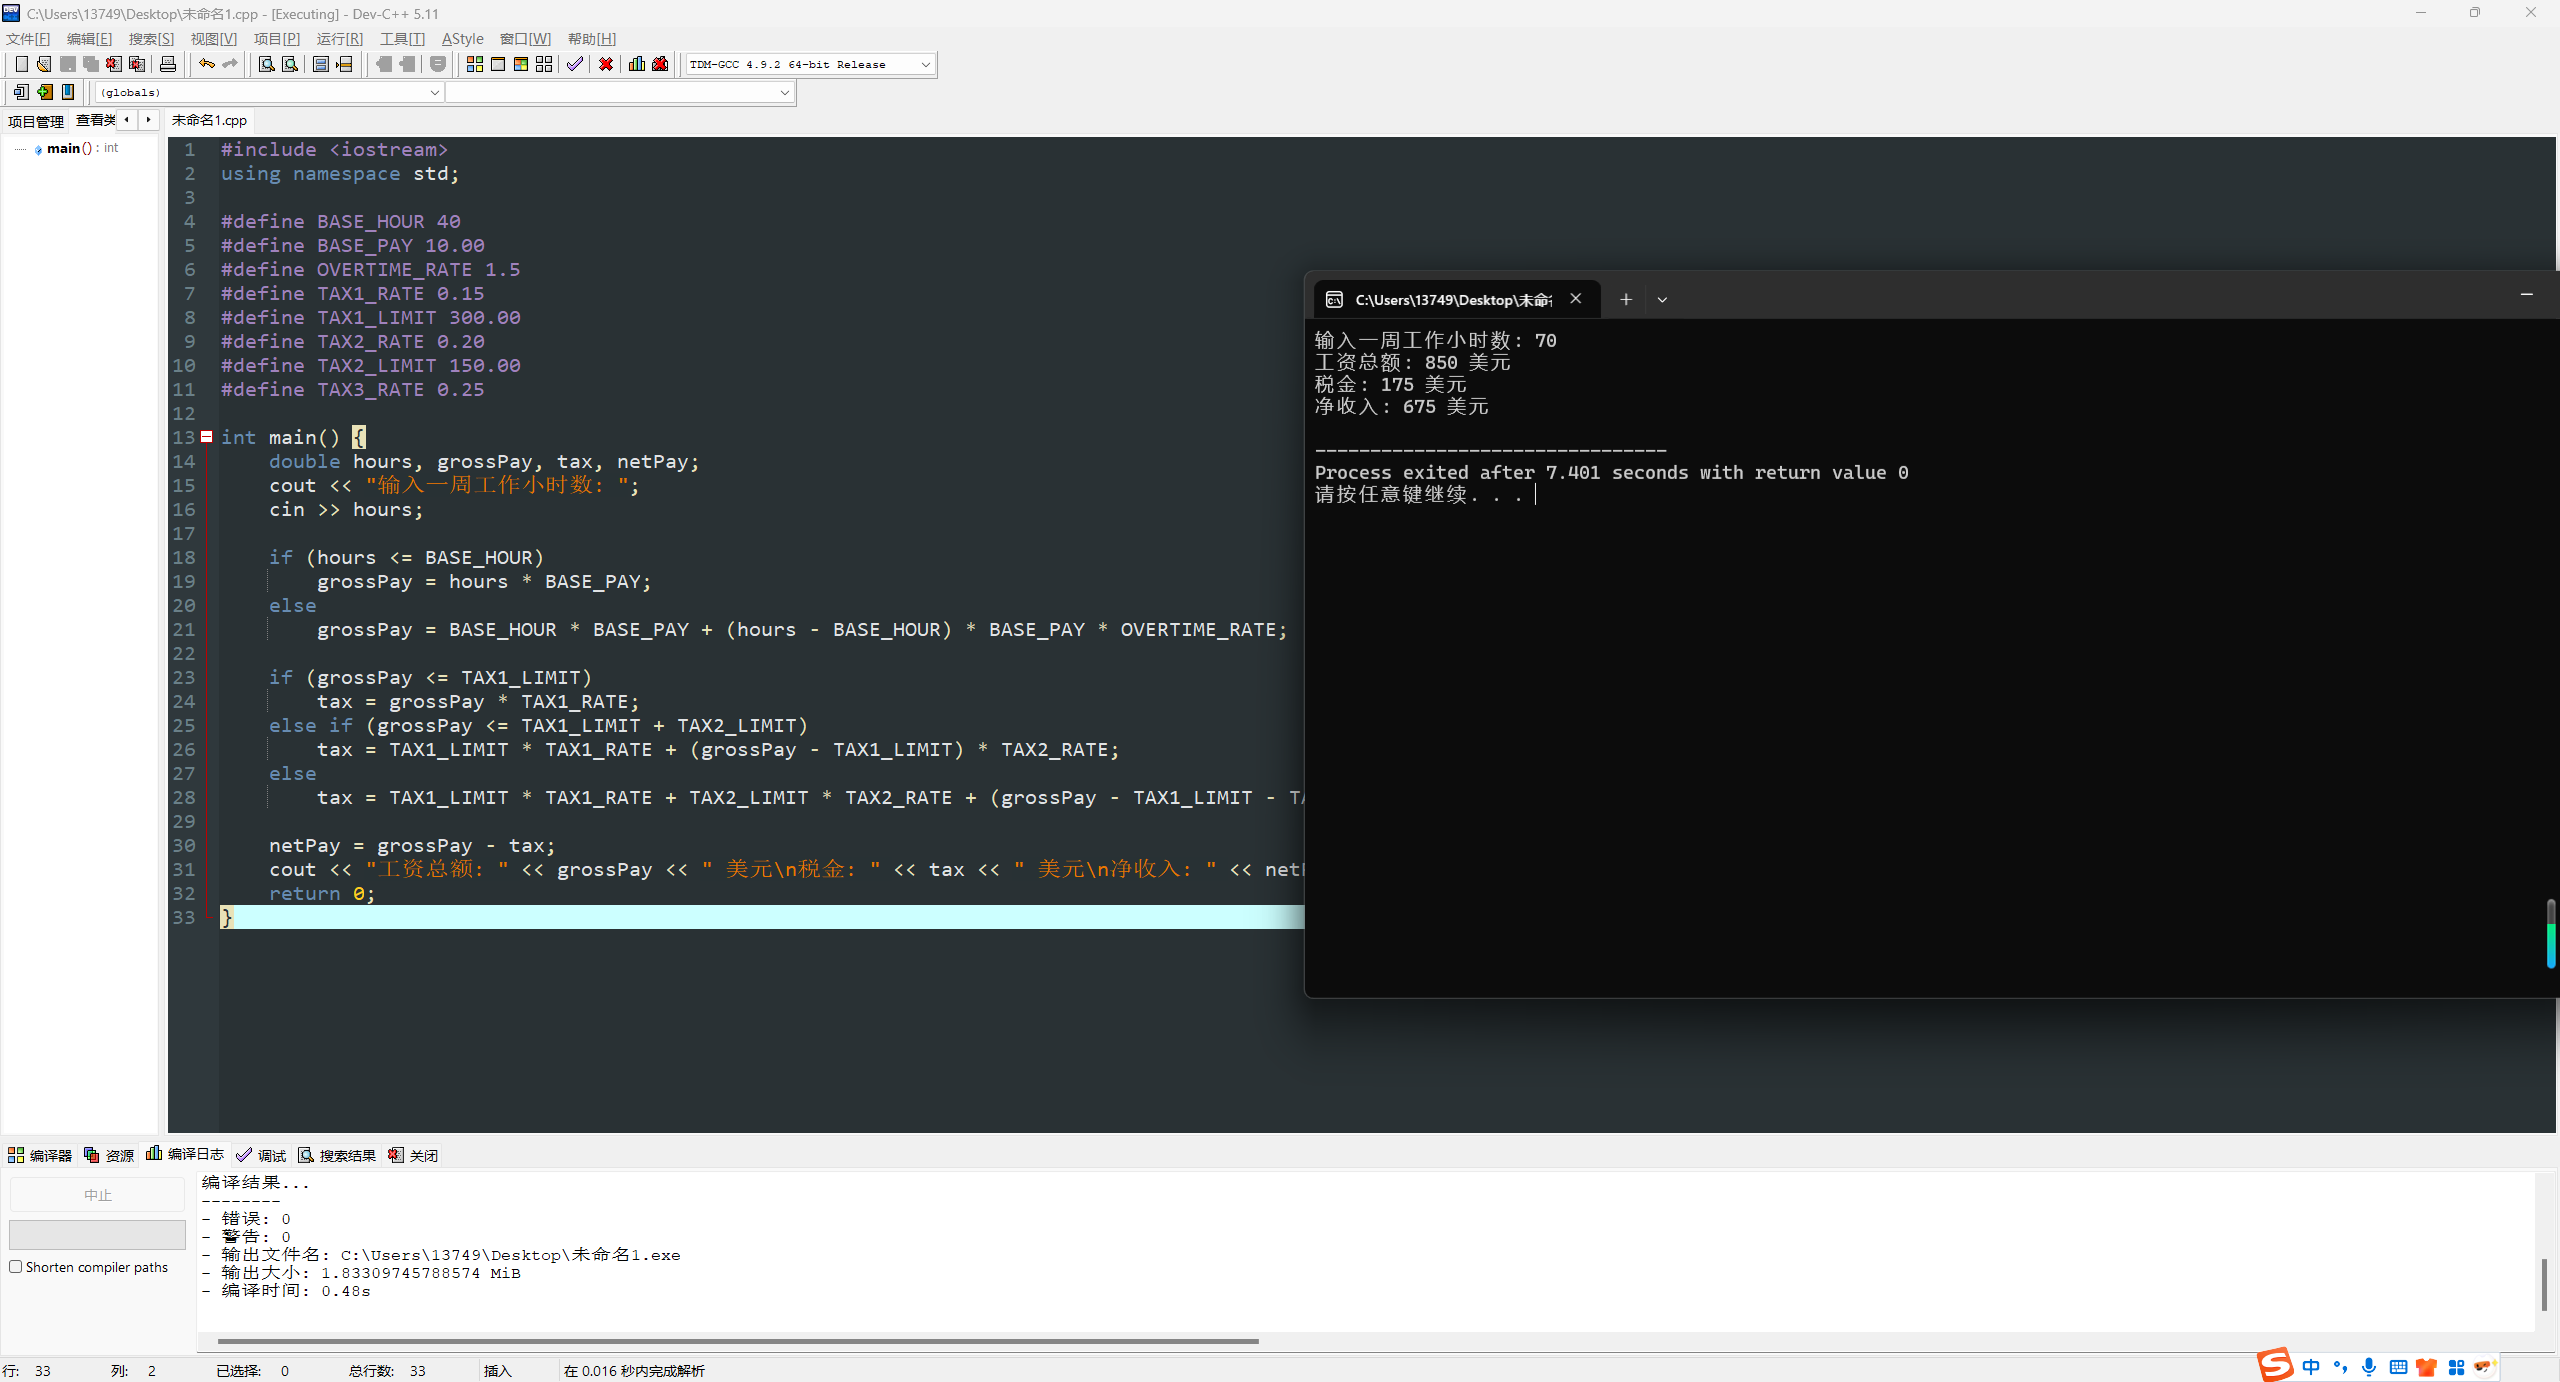Open the TDM-GCC compiler selection dropdown
The width and height of the screenshot is (2560, 1382).
(925, 65)
